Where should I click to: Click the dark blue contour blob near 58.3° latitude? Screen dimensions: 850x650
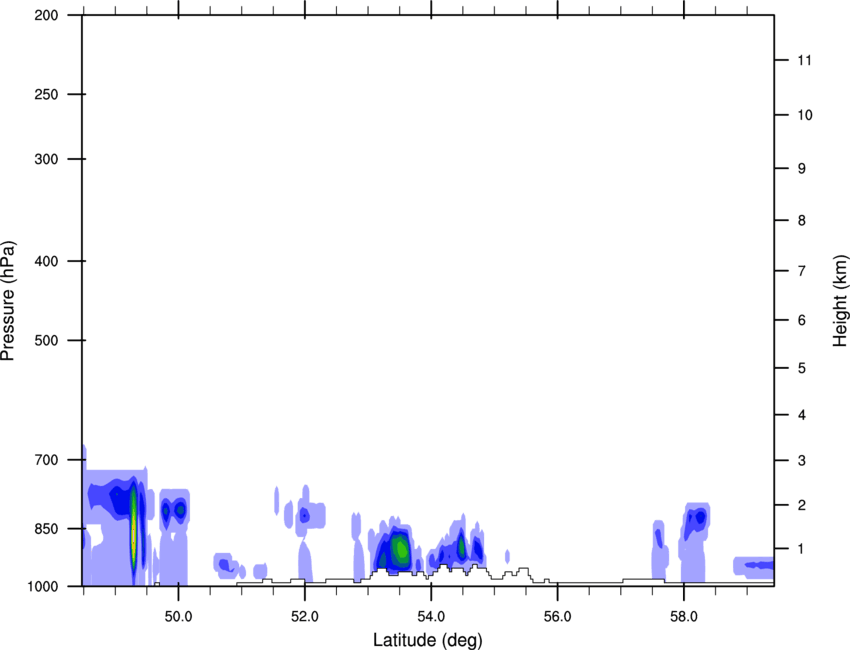click(x=700, y=517)
